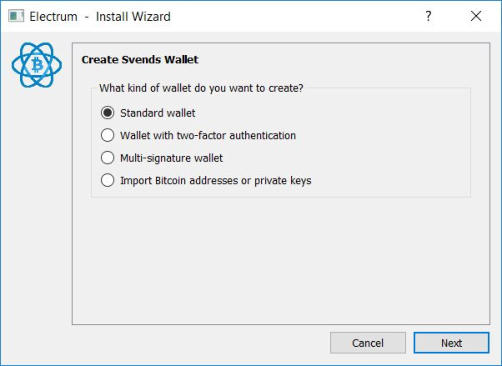Click the 'Electrum - Install Wizard' title text

pos(100,16)
